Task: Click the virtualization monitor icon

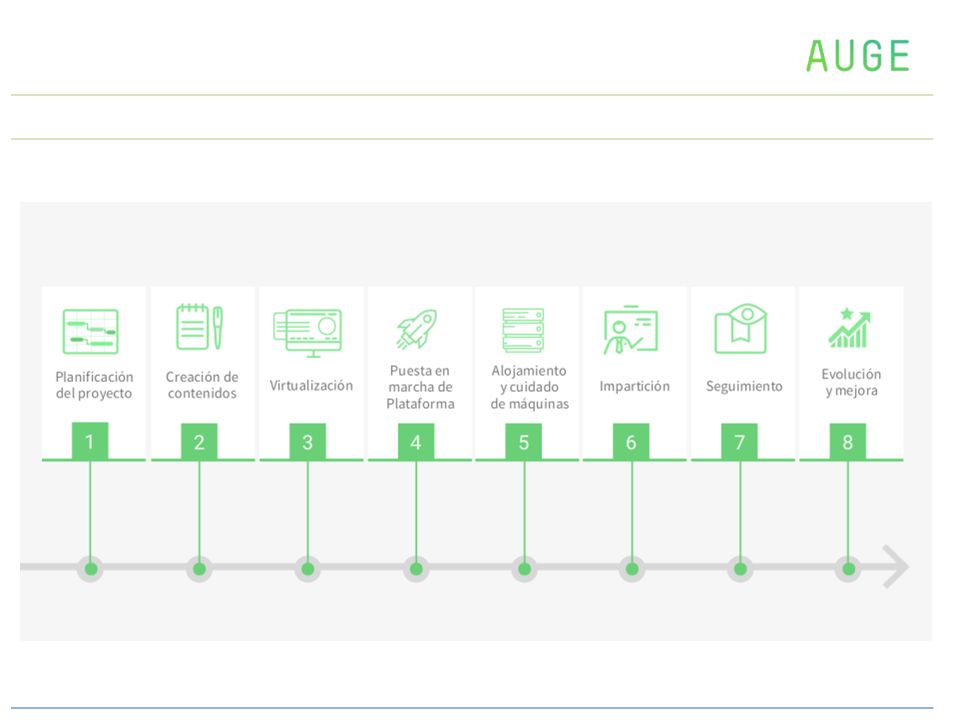Action: click(x=307, y=333)
